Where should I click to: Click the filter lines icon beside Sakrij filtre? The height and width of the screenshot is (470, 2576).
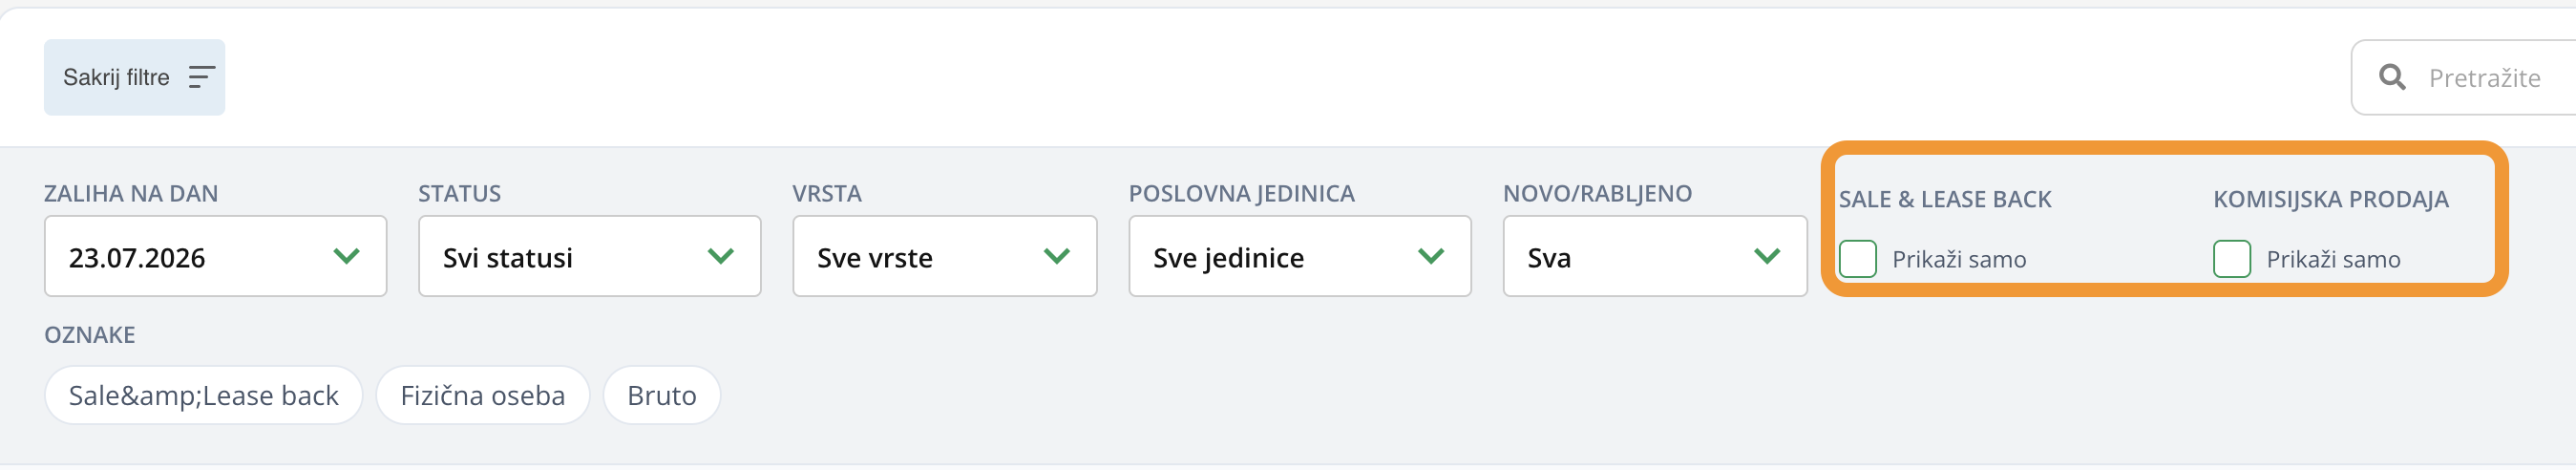tap(201, 77)
